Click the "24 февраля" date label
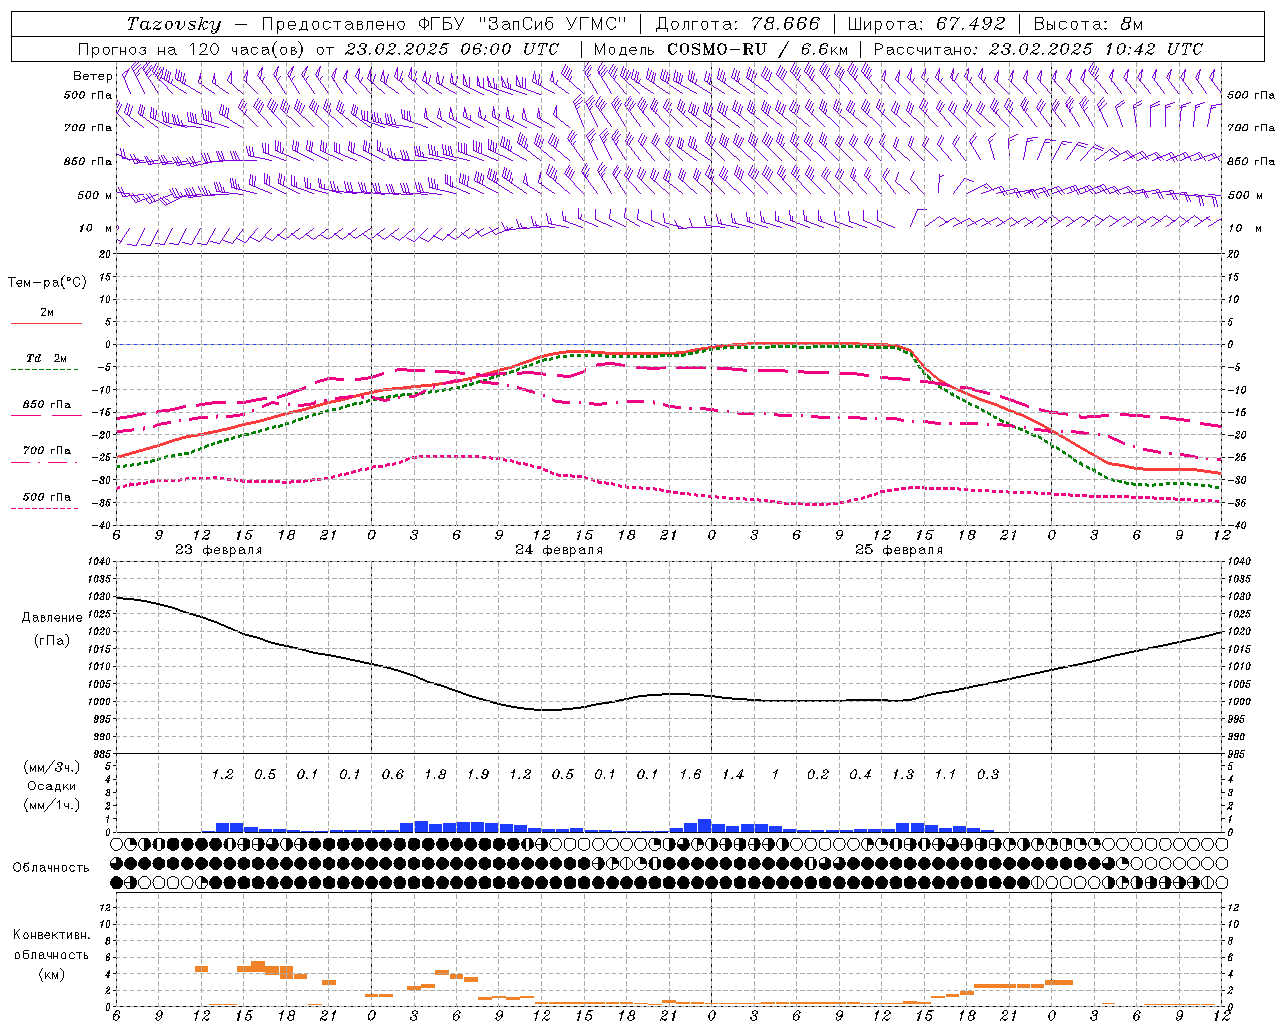Image resolution: width=1280 pixels, height=1024 pixels. 559,550
